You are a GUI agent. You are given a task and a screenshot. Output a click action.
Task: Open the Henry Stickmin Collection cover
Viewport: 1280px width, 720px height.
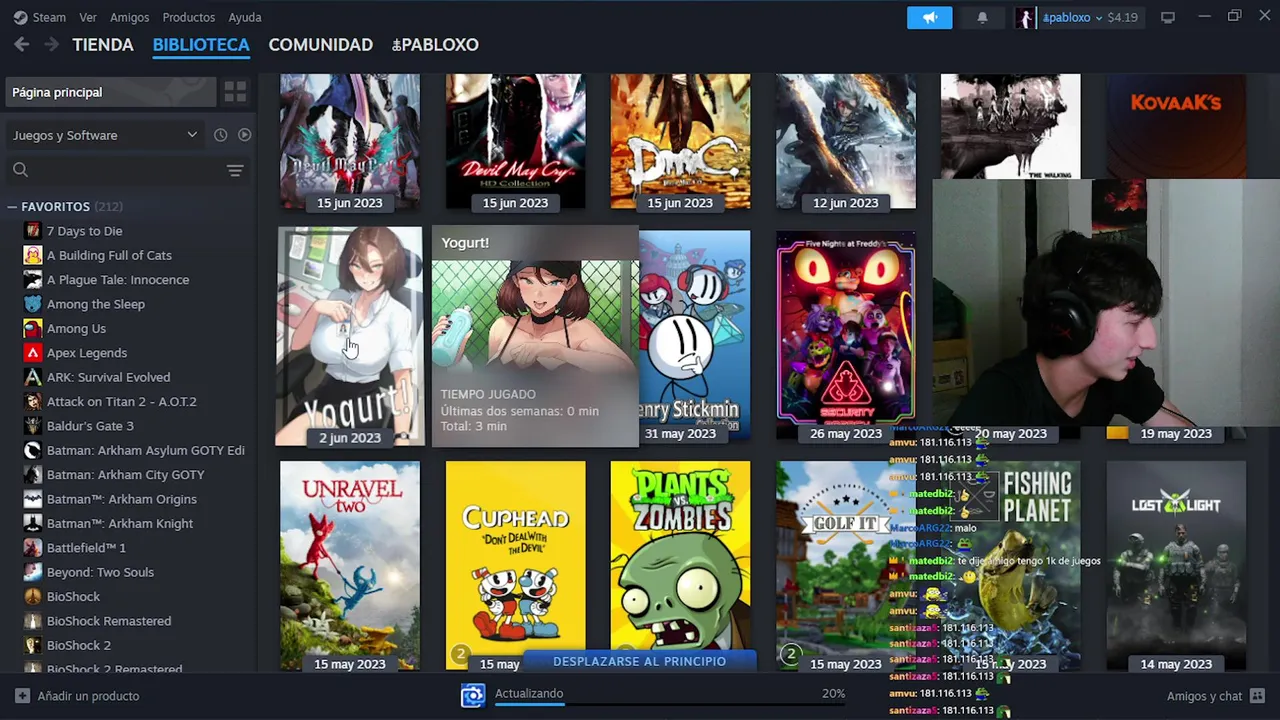point(694,336)
